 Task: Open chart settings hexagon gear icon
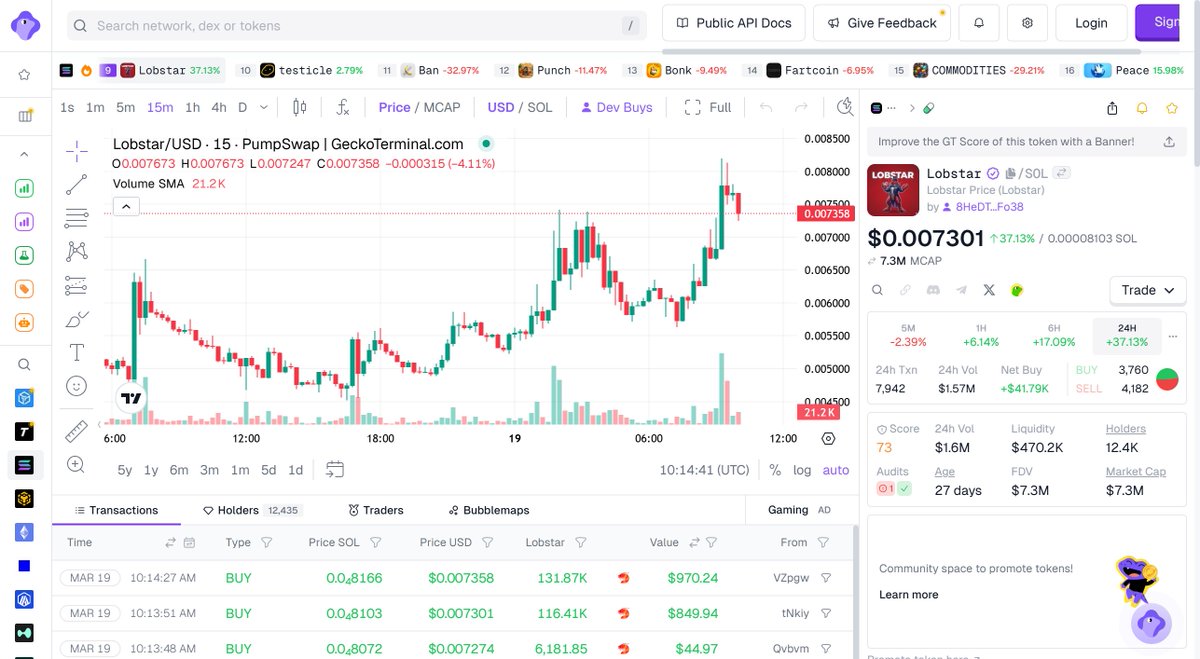828,438
